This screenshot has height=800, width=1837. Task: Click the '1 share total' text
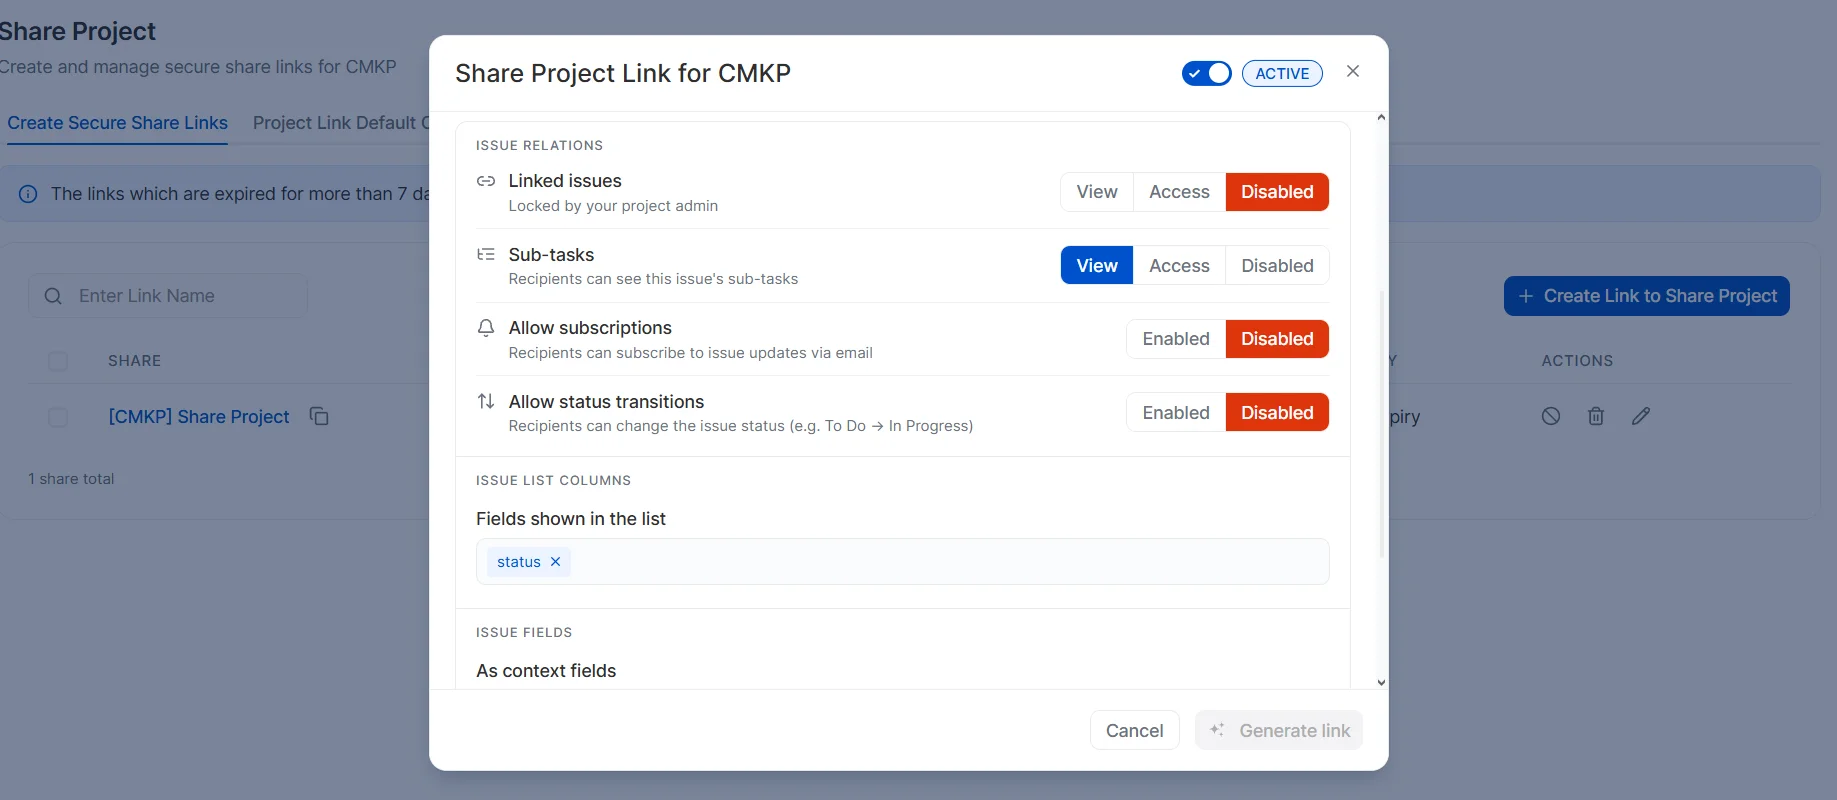tap(71, 479)
